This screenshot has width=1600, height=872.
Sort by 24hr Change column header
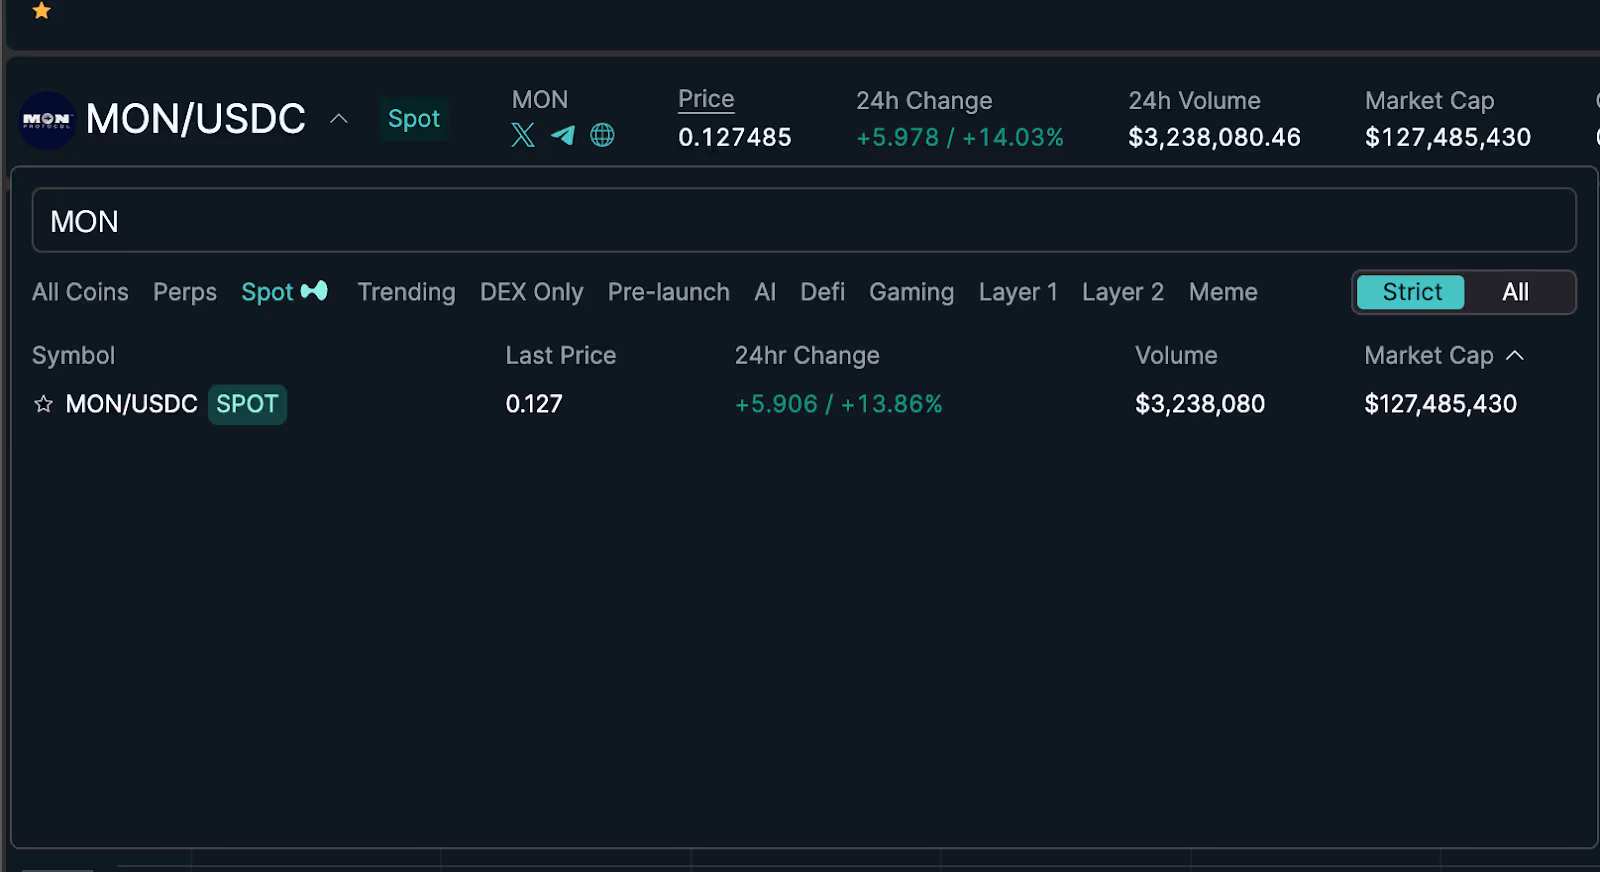(x=807, y=355)
